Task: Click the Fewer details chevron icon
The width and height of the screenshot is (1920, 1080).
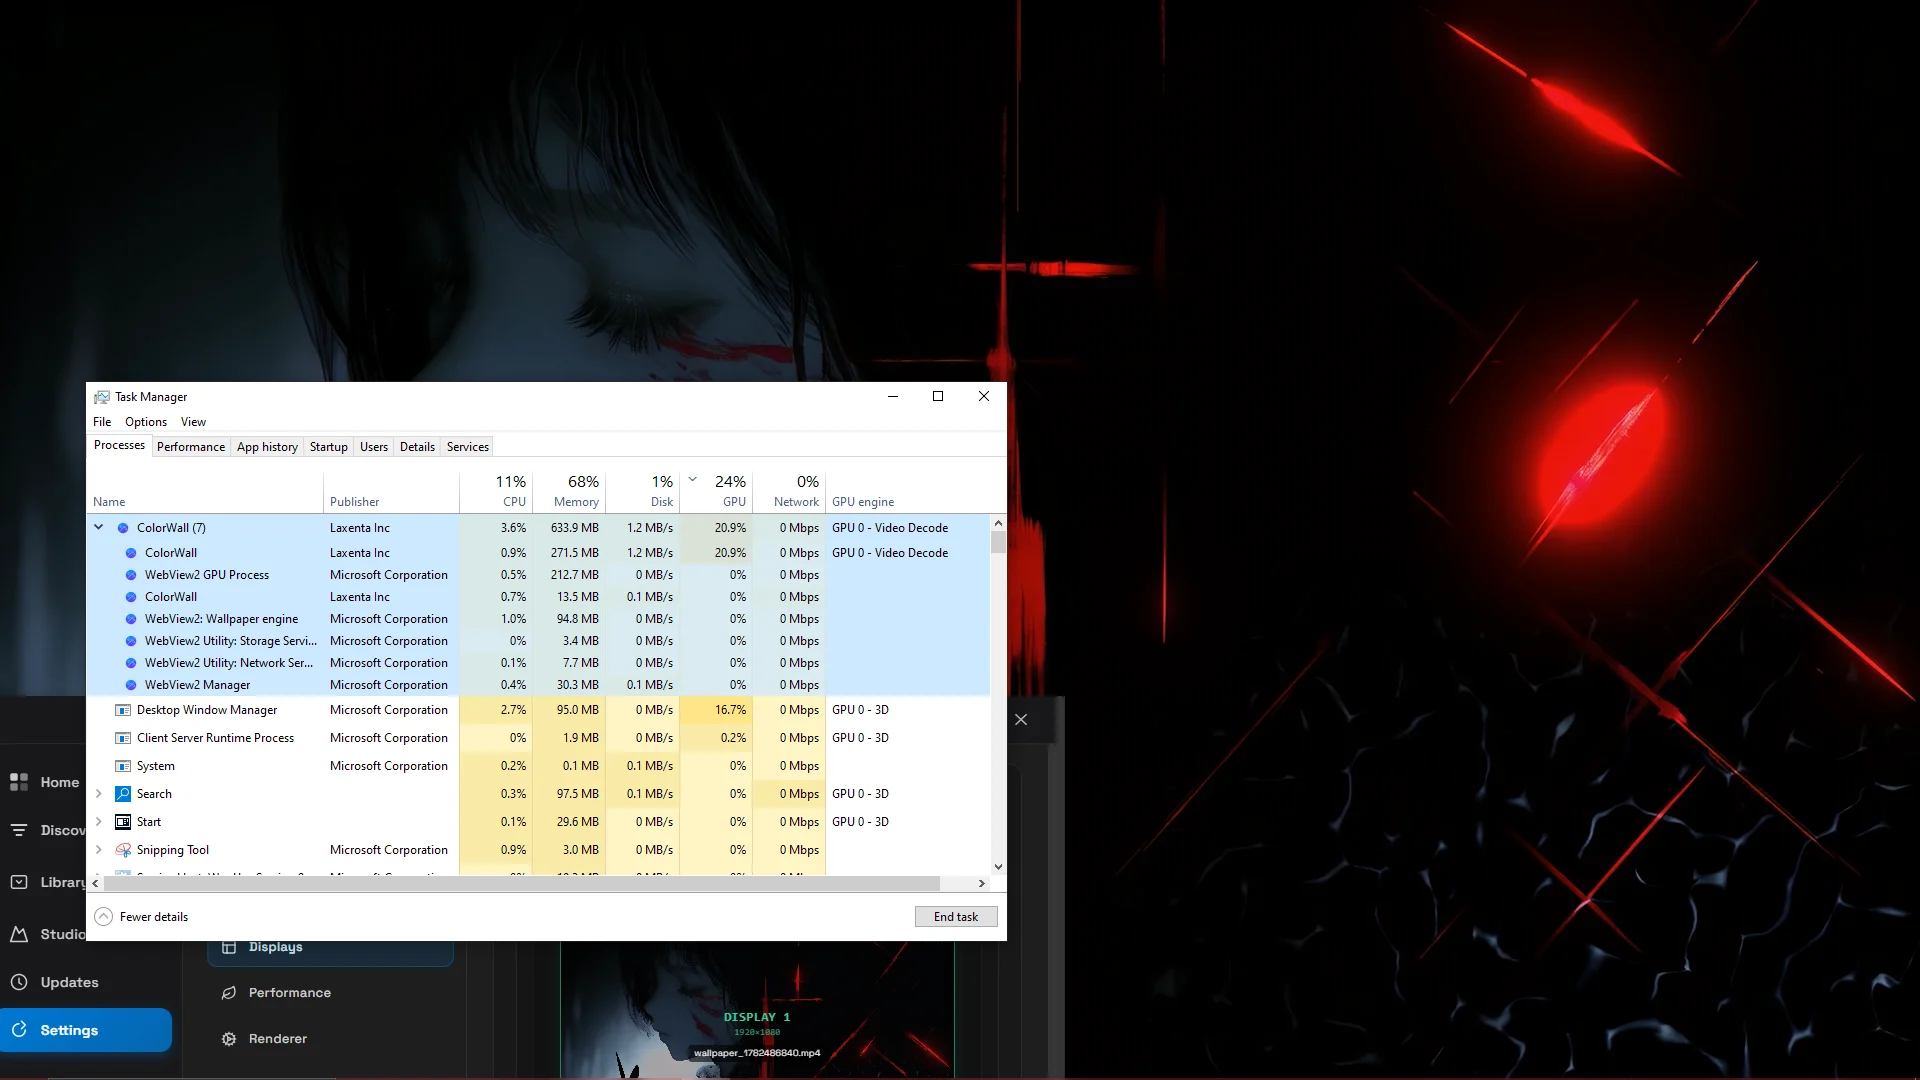Action: (103, 916)
